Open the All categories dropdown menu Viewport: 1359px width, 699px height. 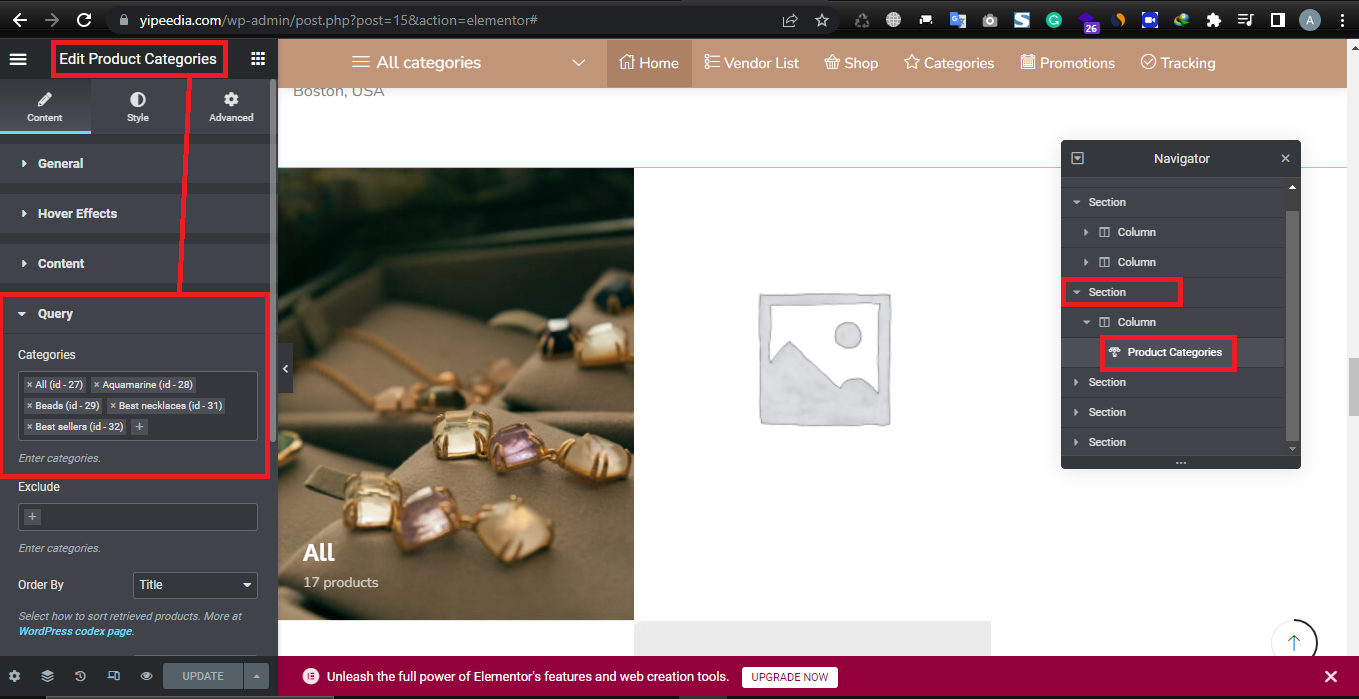468,63
